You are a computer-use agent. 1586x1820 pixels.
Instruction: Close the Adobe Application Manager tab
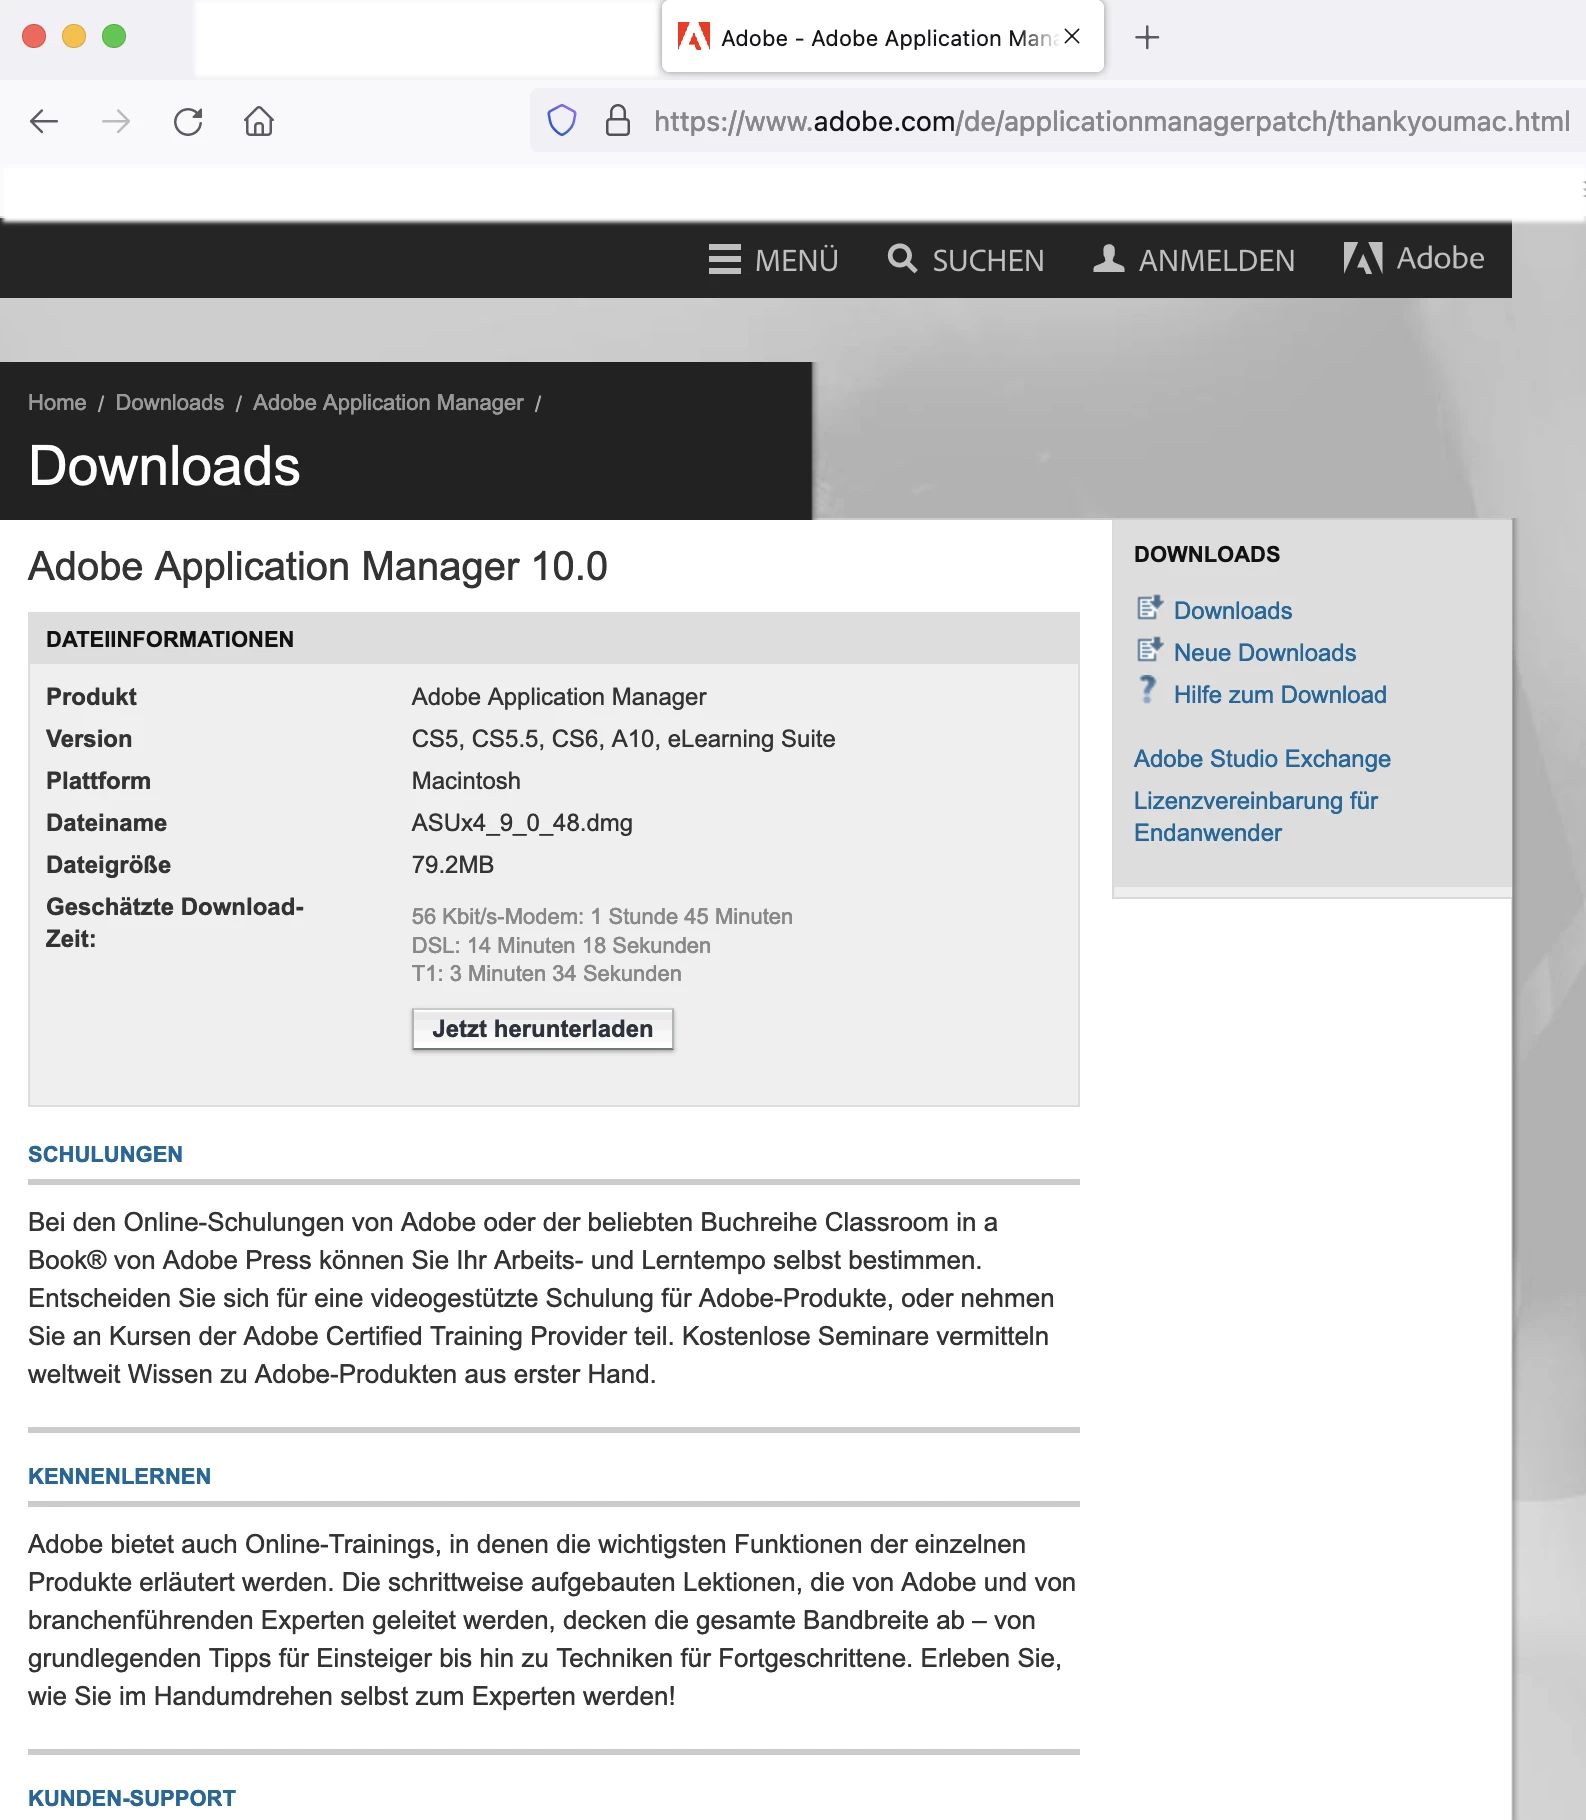click(1072, 36)
